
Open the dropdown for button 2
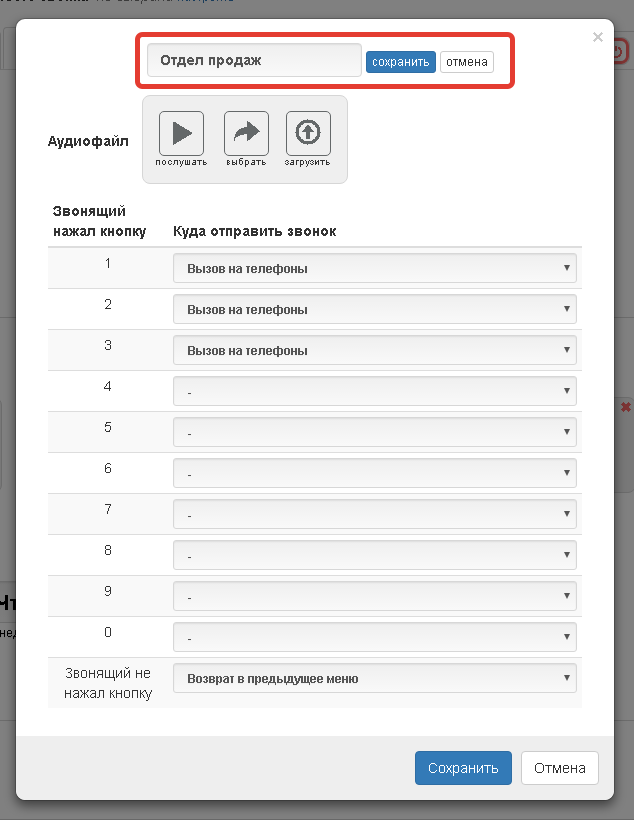pyautogui.click(x=375, y=310)
